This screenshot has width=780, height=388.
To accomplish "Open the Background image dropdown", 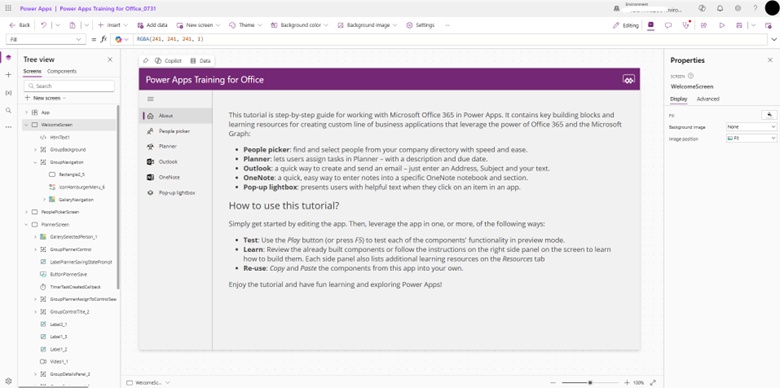I will (367, 25).
